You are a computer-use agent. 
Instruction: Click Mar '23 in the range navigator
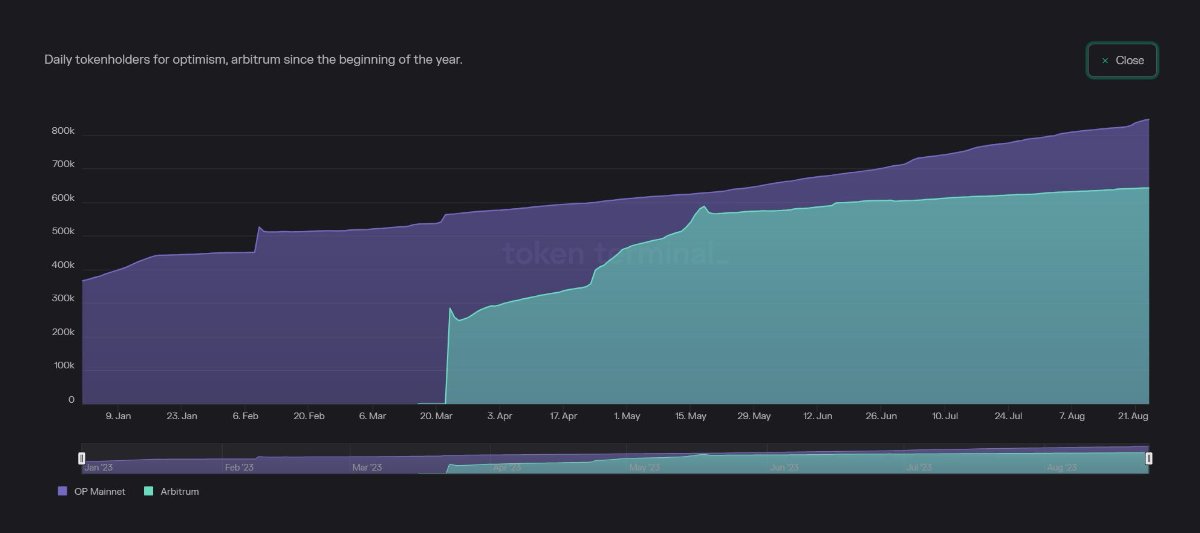(x=367, y=467)
